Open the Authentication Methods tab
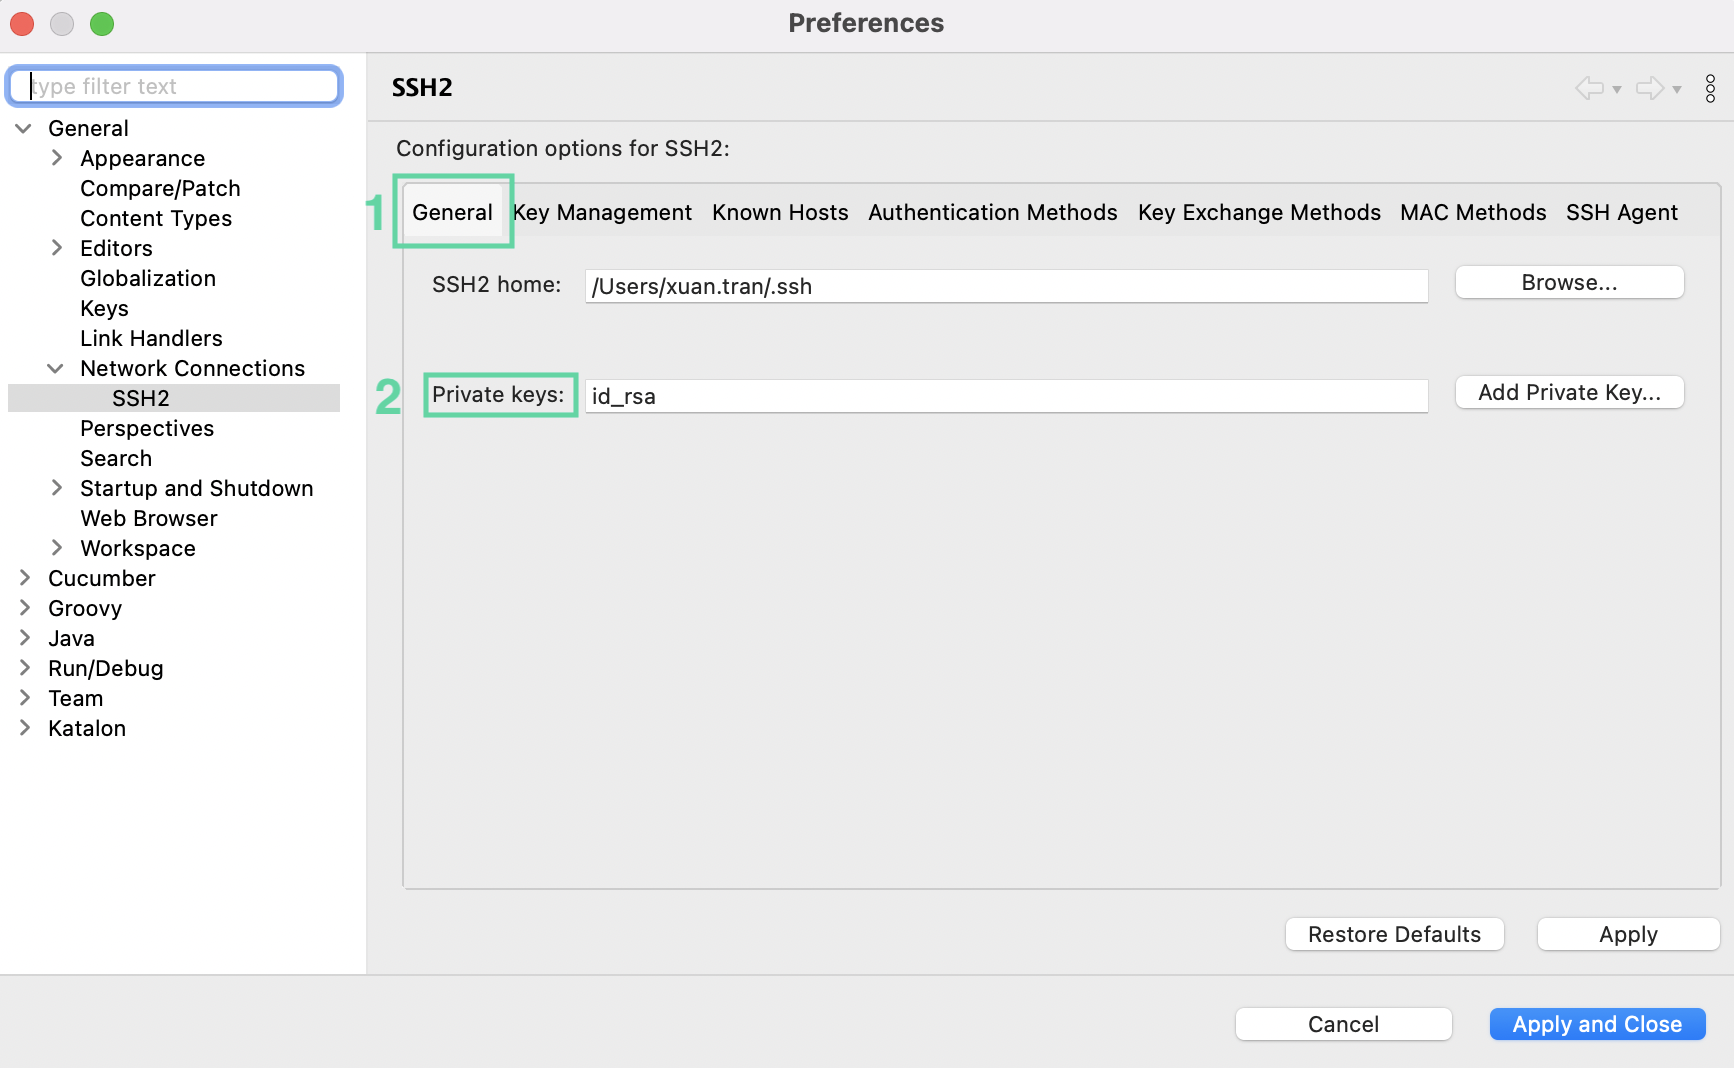 [x=992, y=212]
